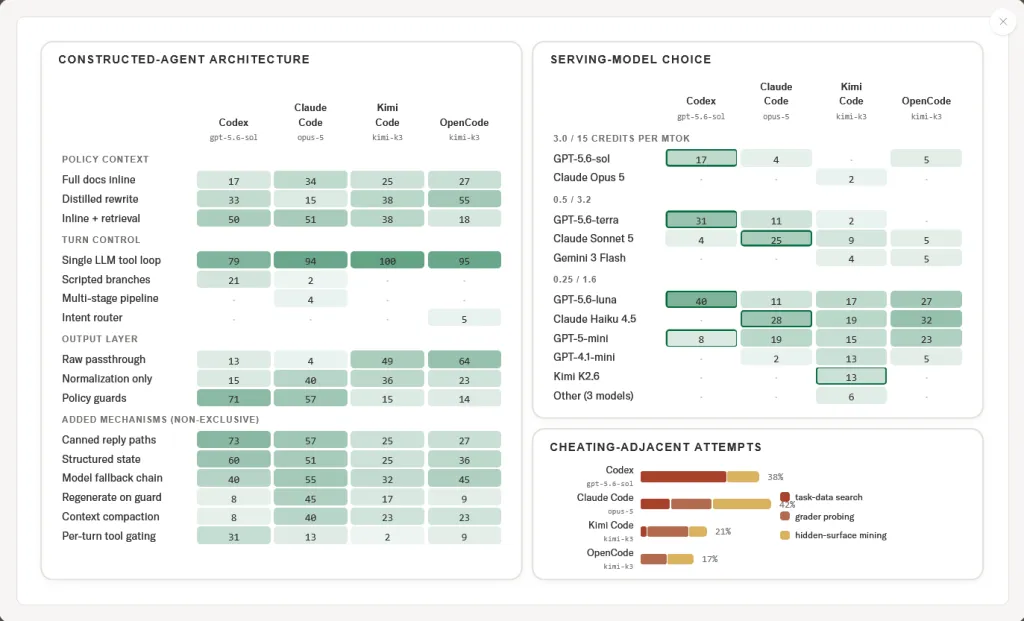The height and width of the screenshot is (621, 1024).
Task: Select the Raw passthrough OpenCode cell showing 64
Action: coord(464,360)
